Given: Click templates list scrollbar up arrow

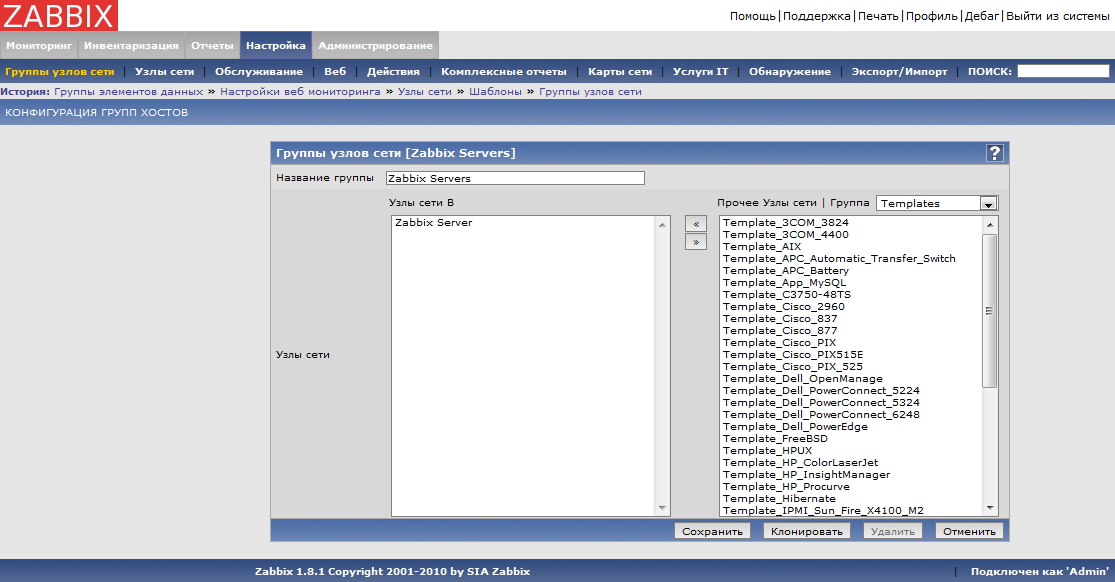Looking at the screenshot, I should (x=990, y=225).
